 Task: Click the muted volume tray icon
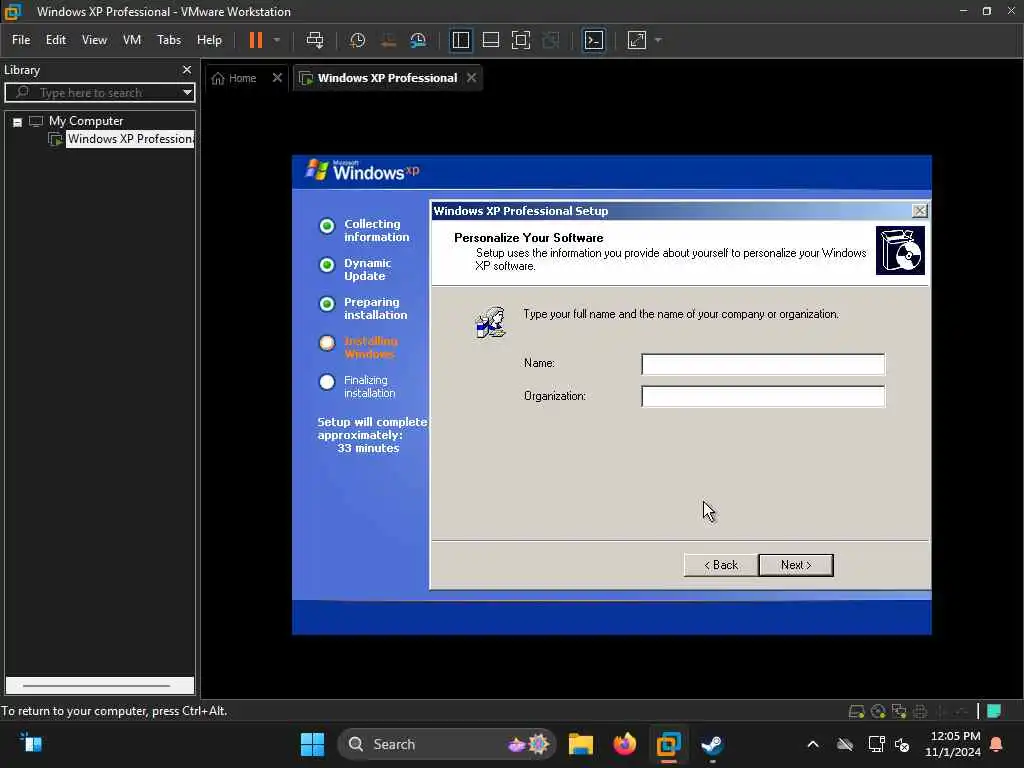tap(903, 744)
